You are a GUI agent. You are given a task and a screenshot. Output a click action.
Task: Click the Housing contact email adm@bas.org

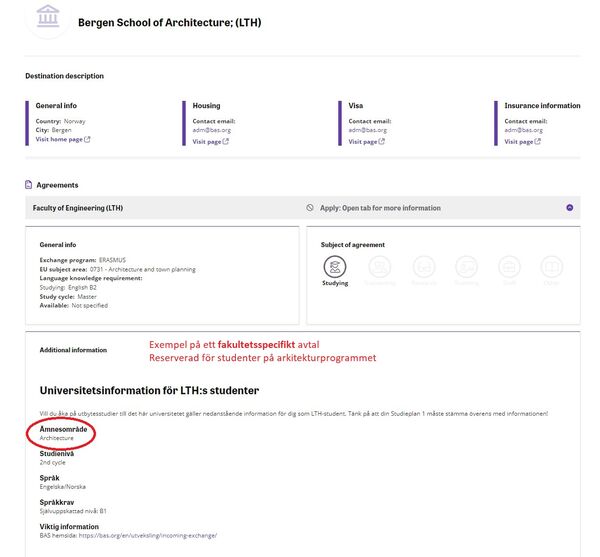(x=211, y=130)
